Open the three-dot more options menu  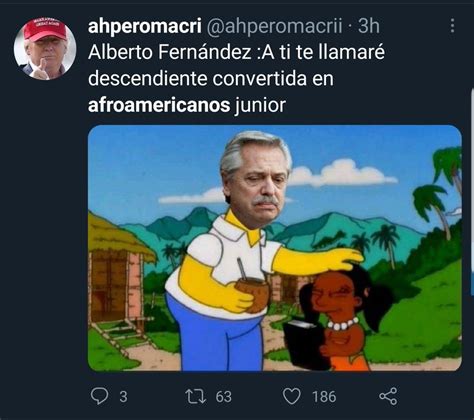click(452, 26)
